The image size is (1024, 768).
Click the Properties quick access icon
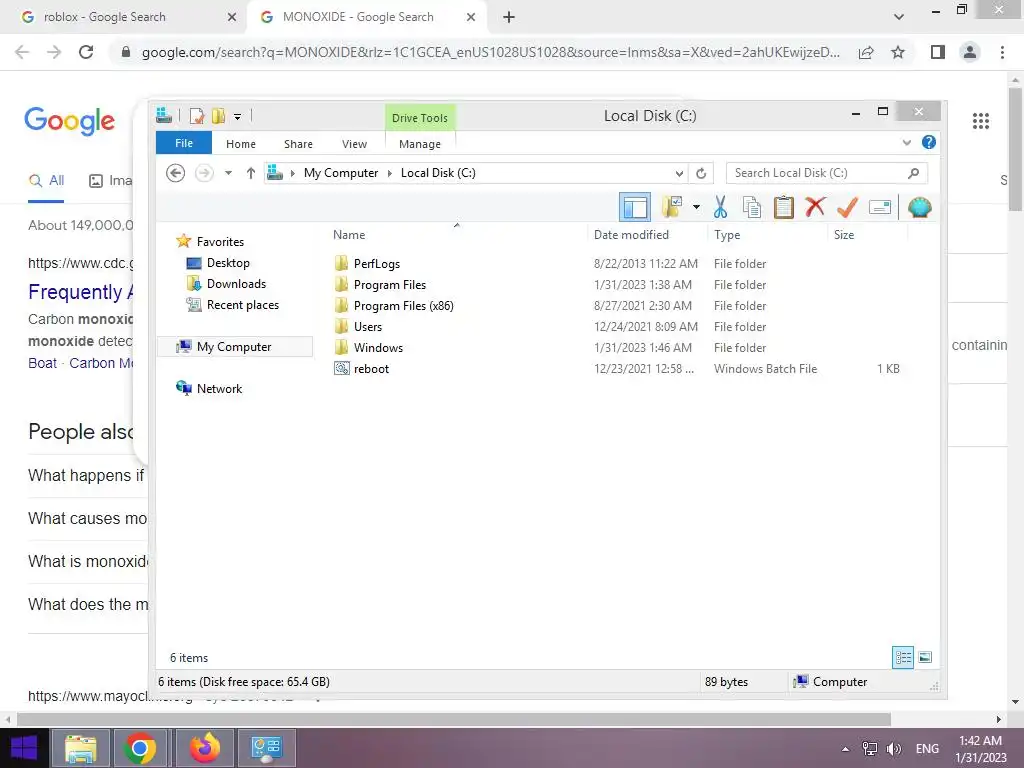coord(197,116)
